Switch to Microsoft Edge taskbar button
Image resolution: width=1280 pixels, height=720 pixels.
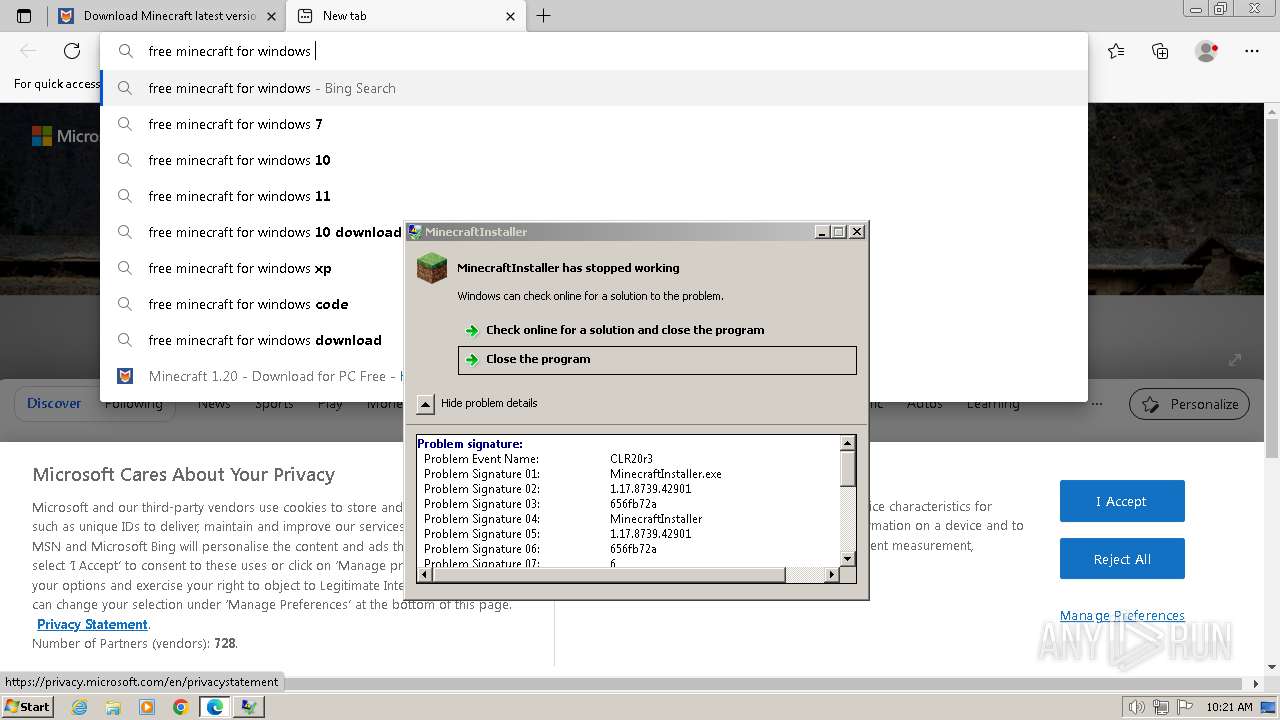click(x=214, y=707)
